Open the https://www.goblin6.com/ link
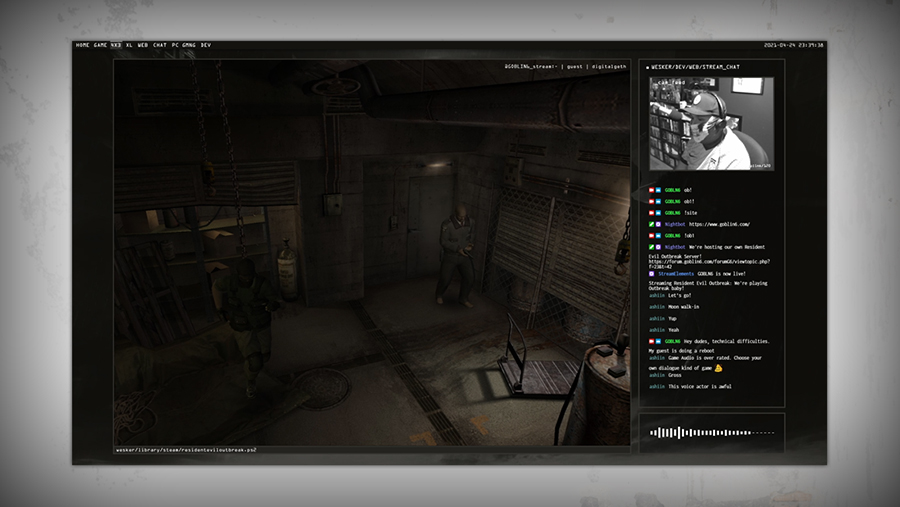 coord(719,225)
